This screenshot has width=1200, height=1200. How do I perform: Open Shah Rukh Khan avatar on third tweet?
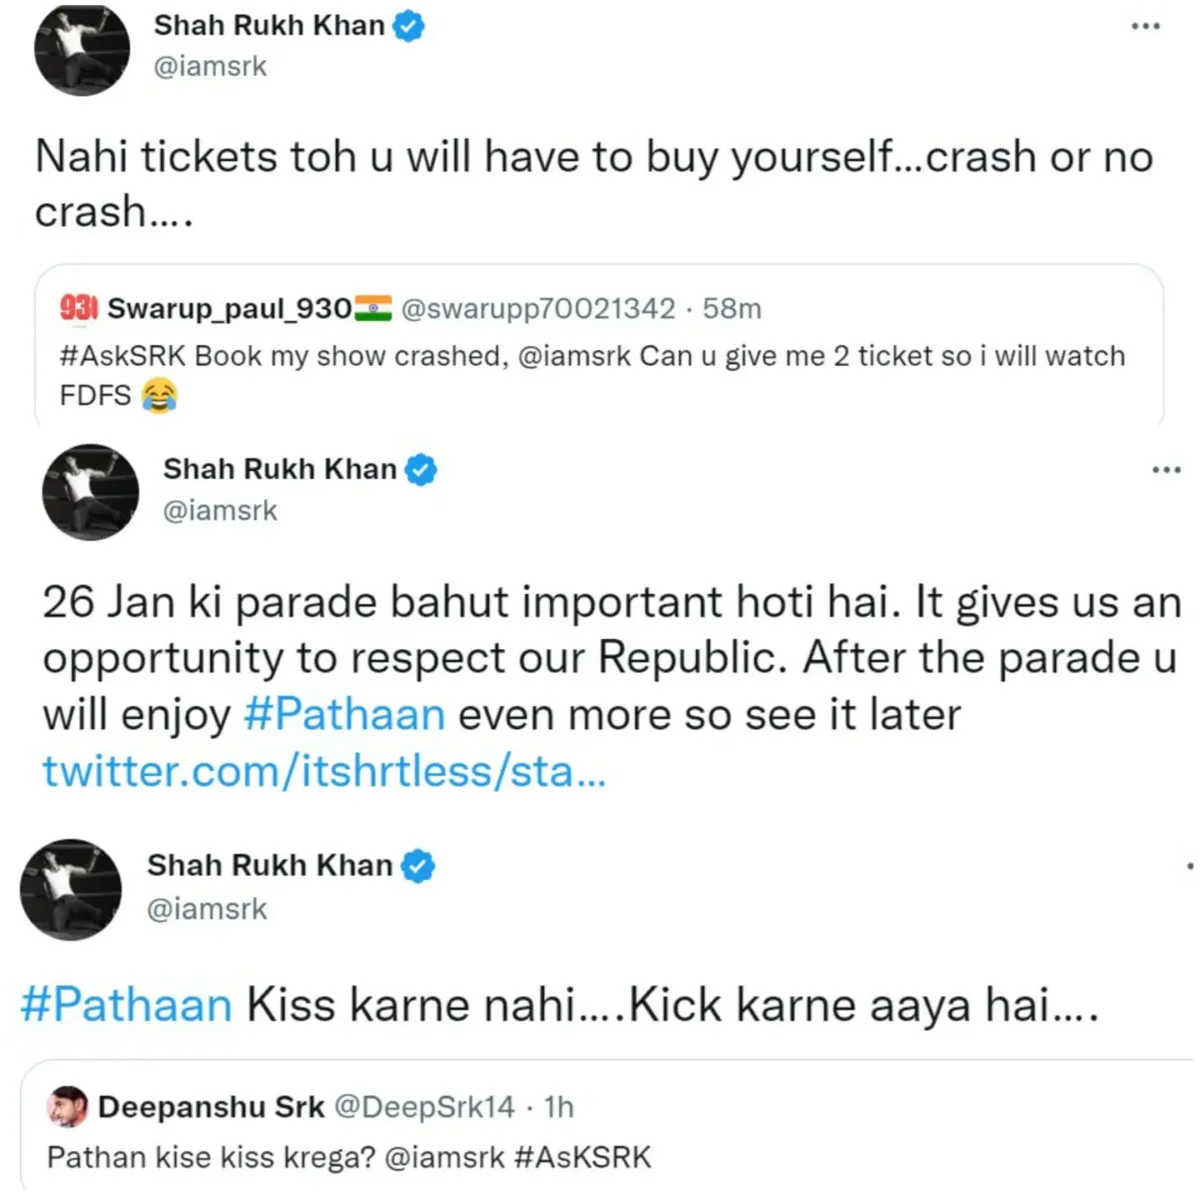71,889
